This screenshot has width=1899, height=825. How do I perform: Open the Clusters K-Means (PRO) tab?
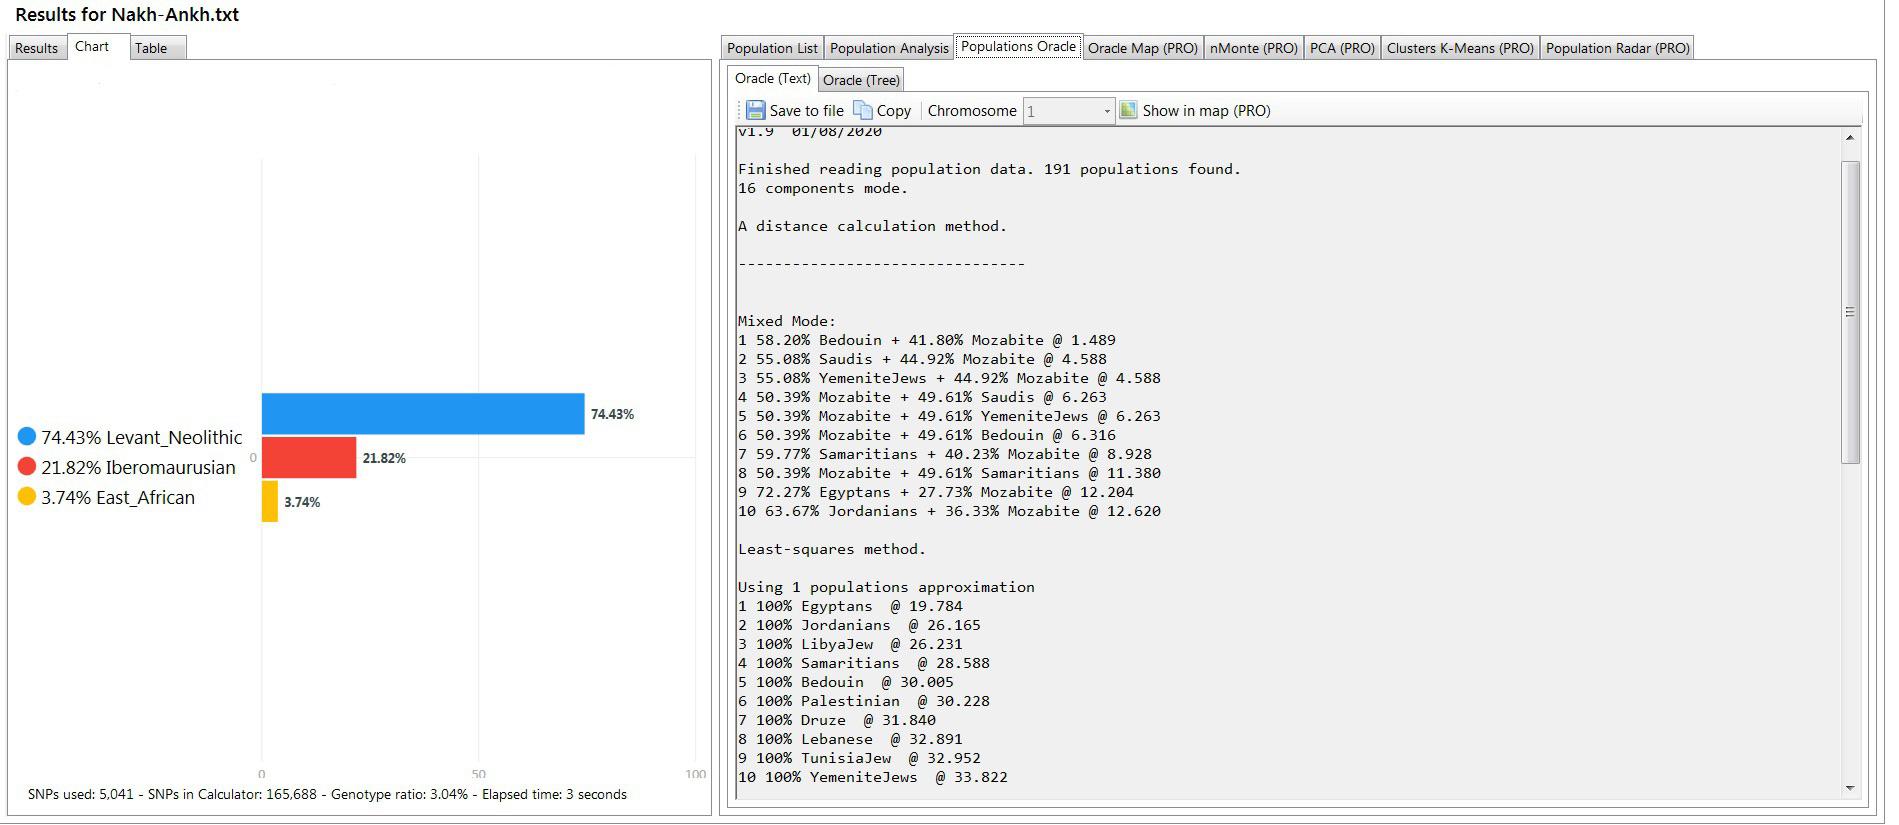point(1460,48)
